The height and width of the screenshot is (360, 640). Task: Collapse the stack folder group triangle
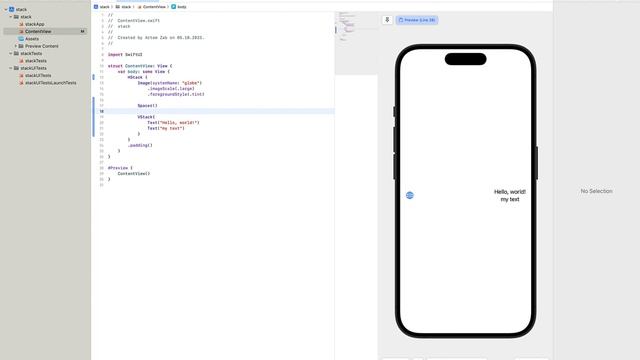(x=11, y=17)
